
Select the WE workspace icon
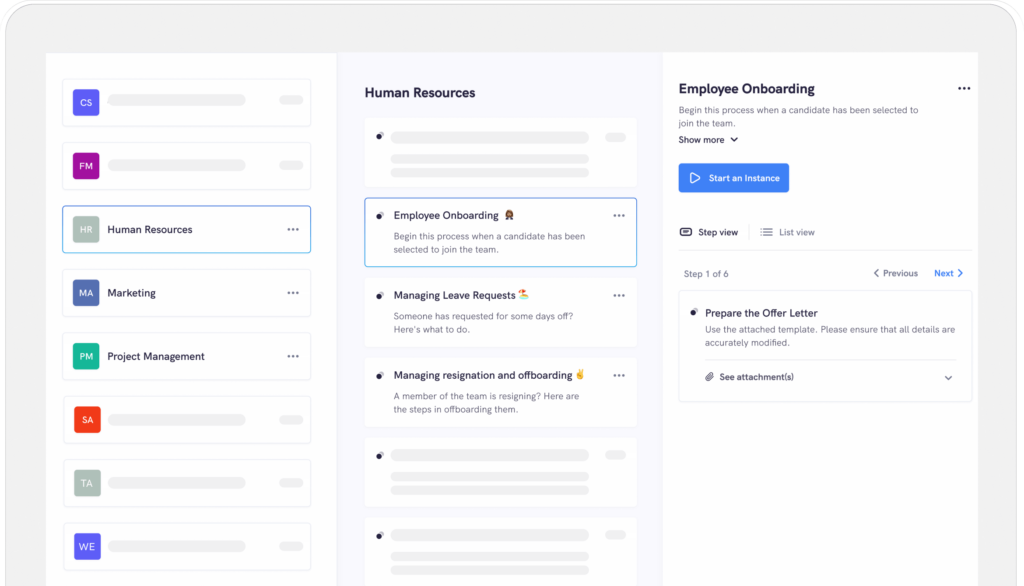coord(85,546)
